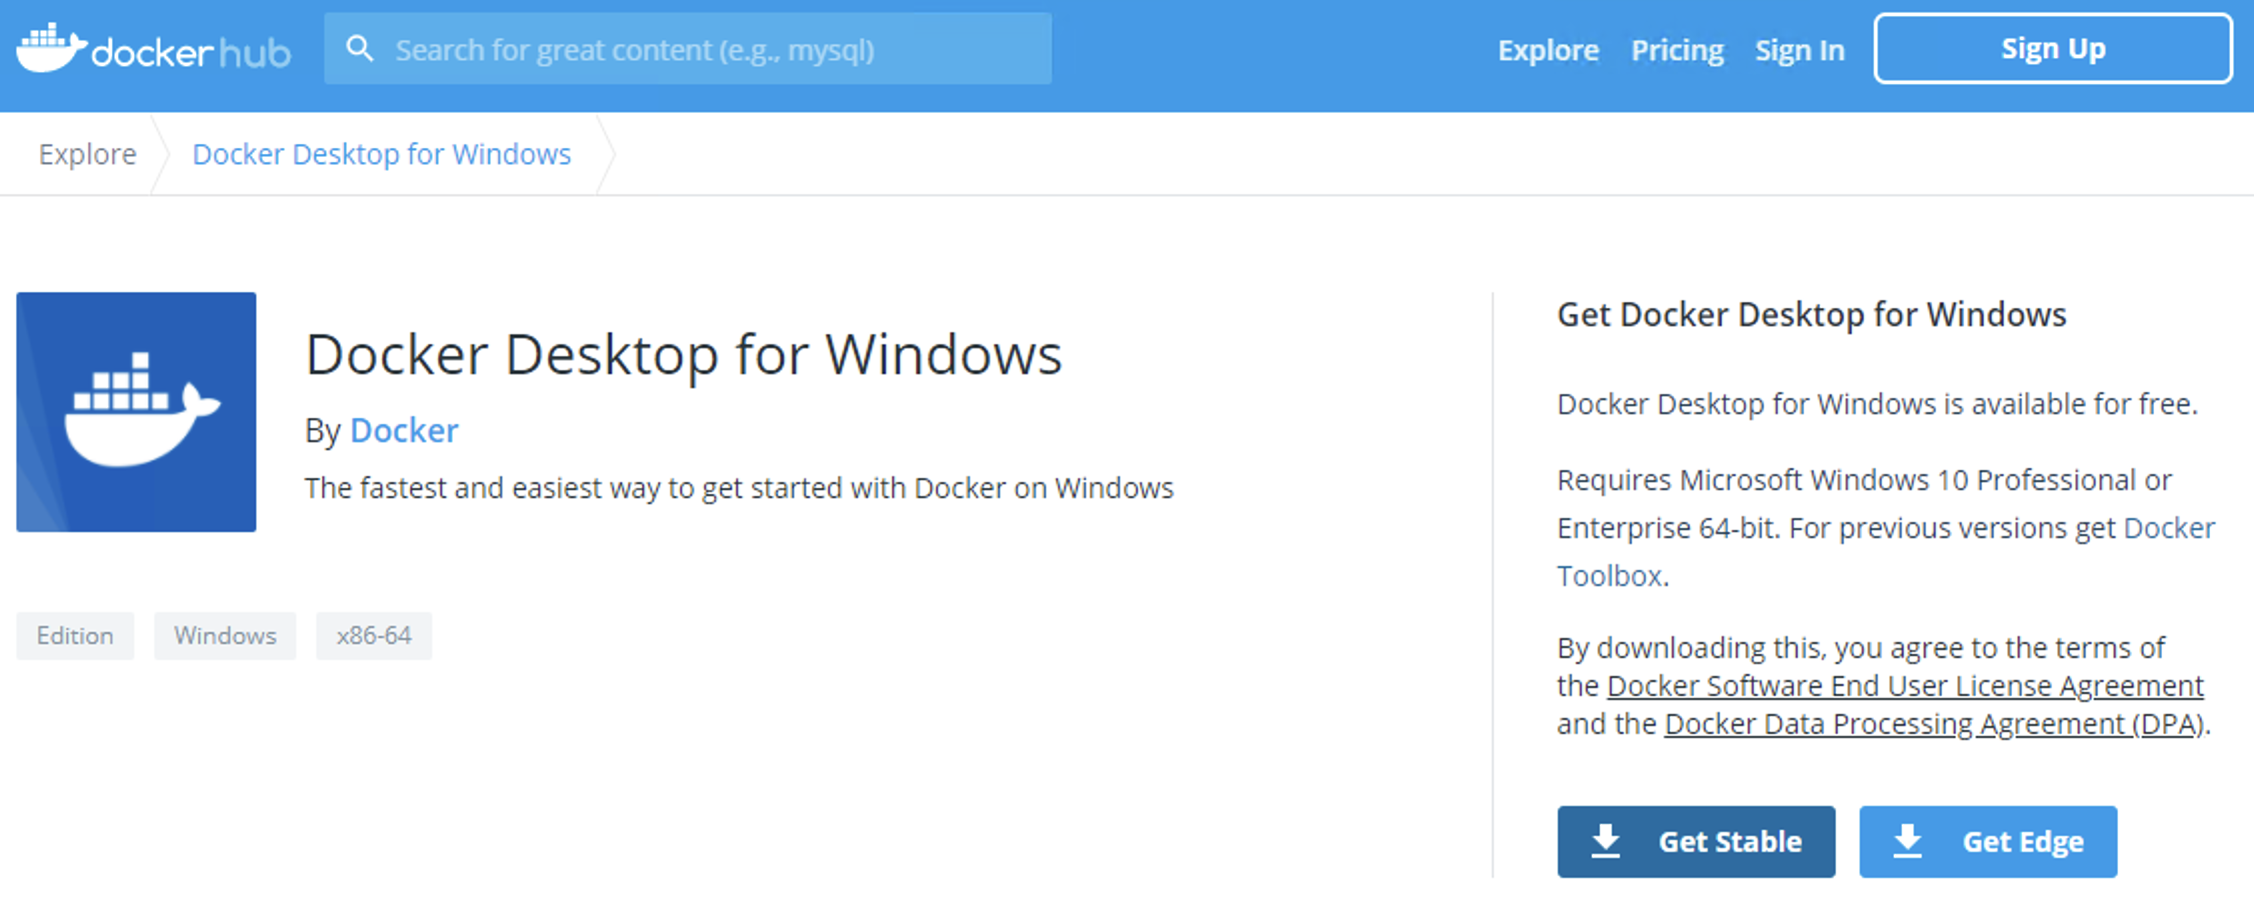Screen dimensions: 2254x922
Task: Open Docker Software End User License Agreement
Action: 1905,686
